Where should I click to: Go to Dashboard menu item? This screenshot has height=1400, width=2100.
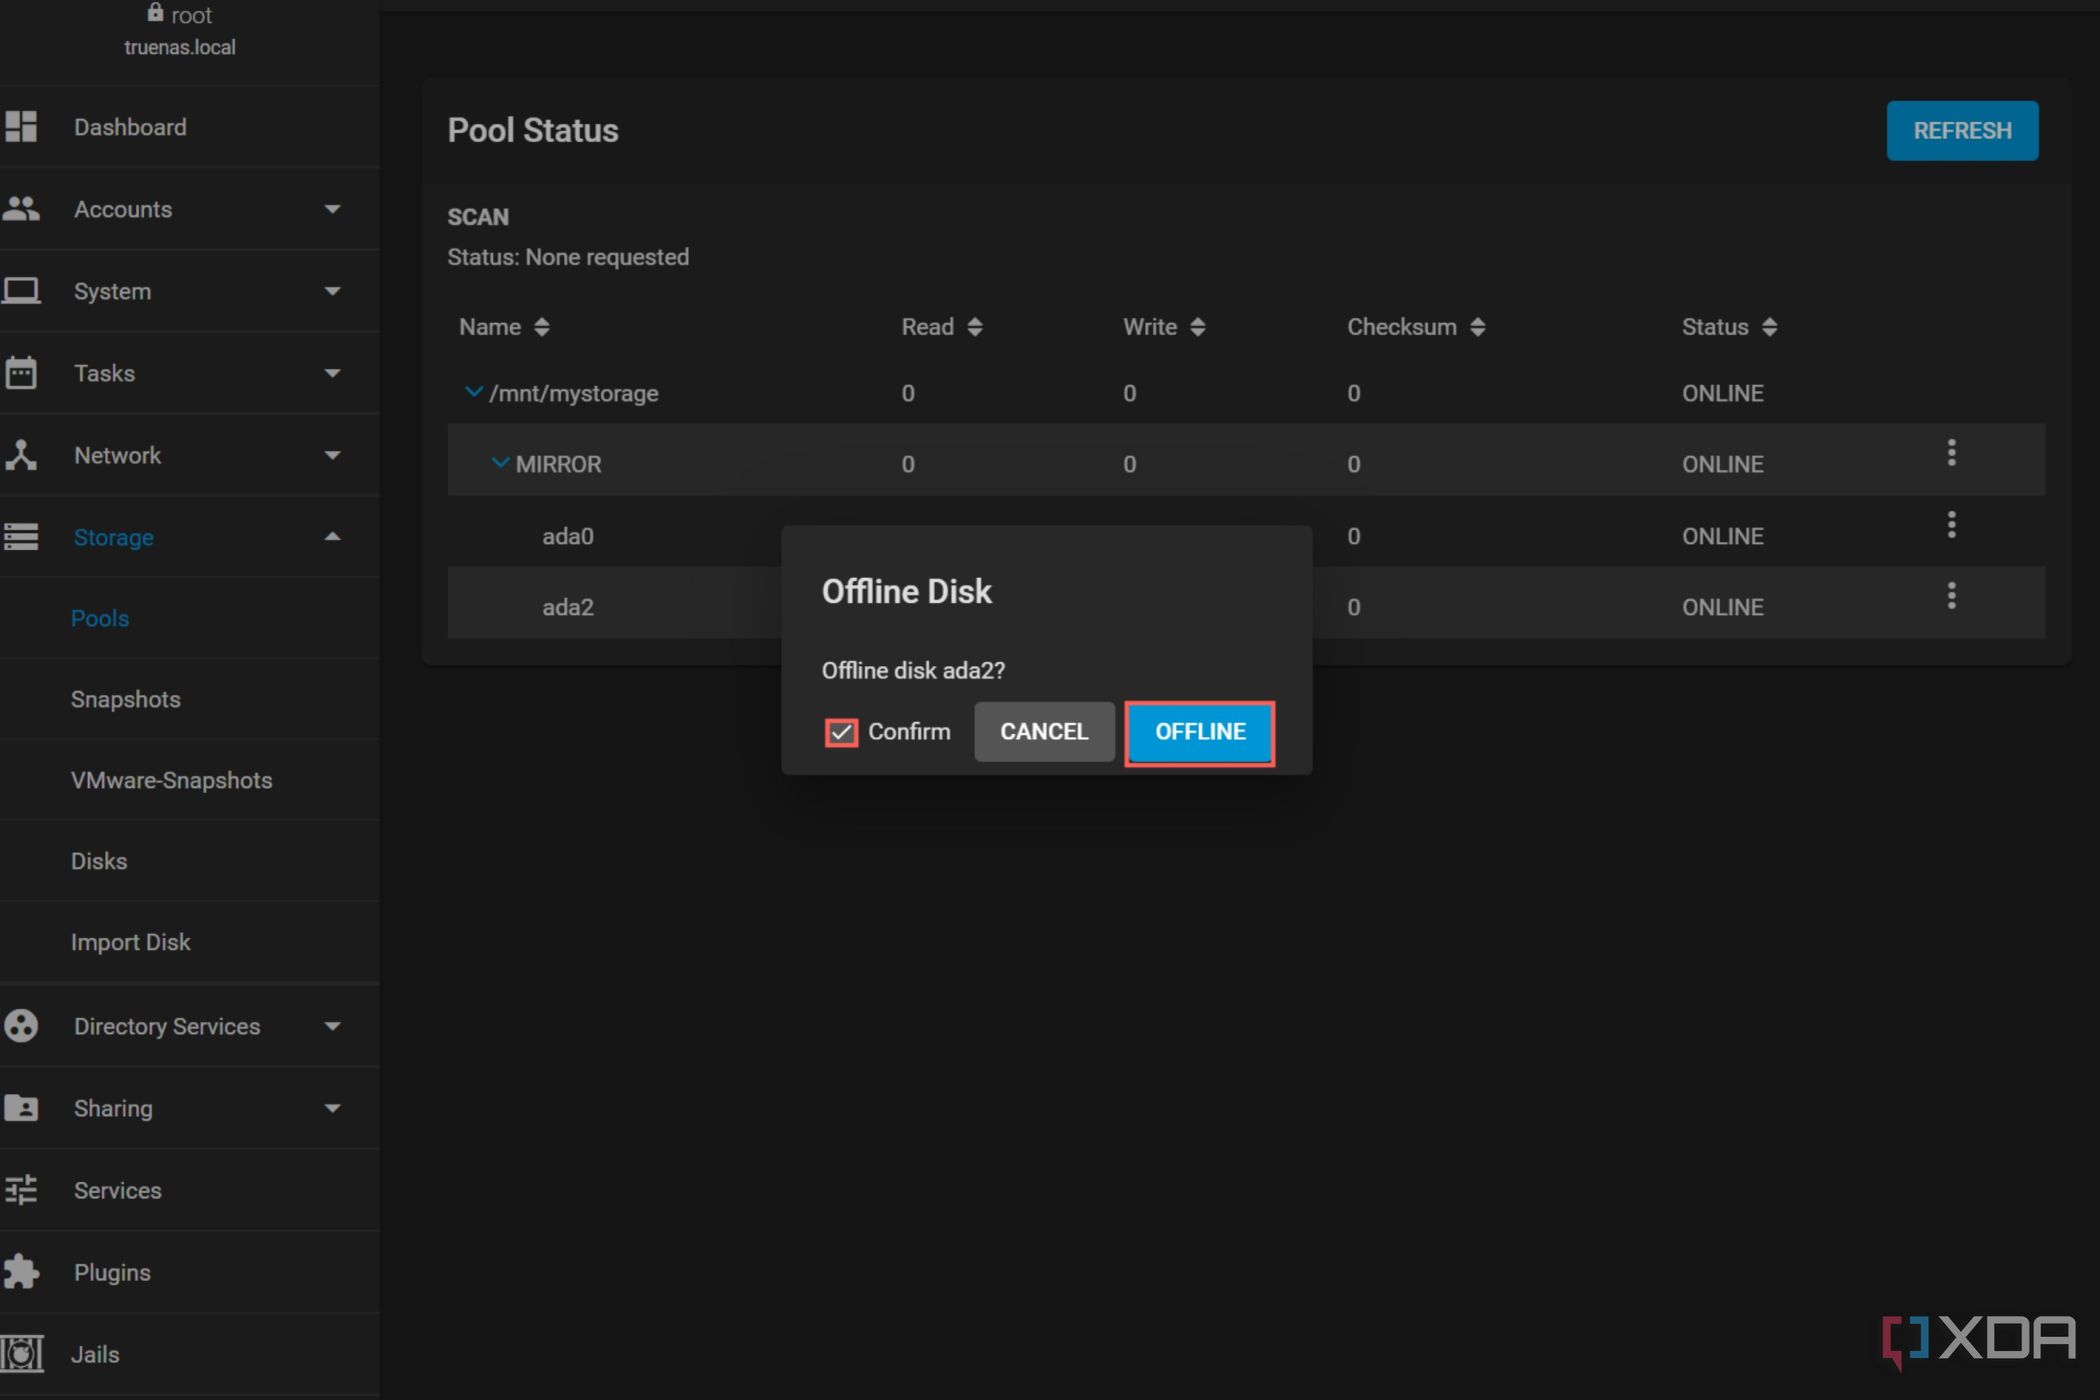[130, 127]
